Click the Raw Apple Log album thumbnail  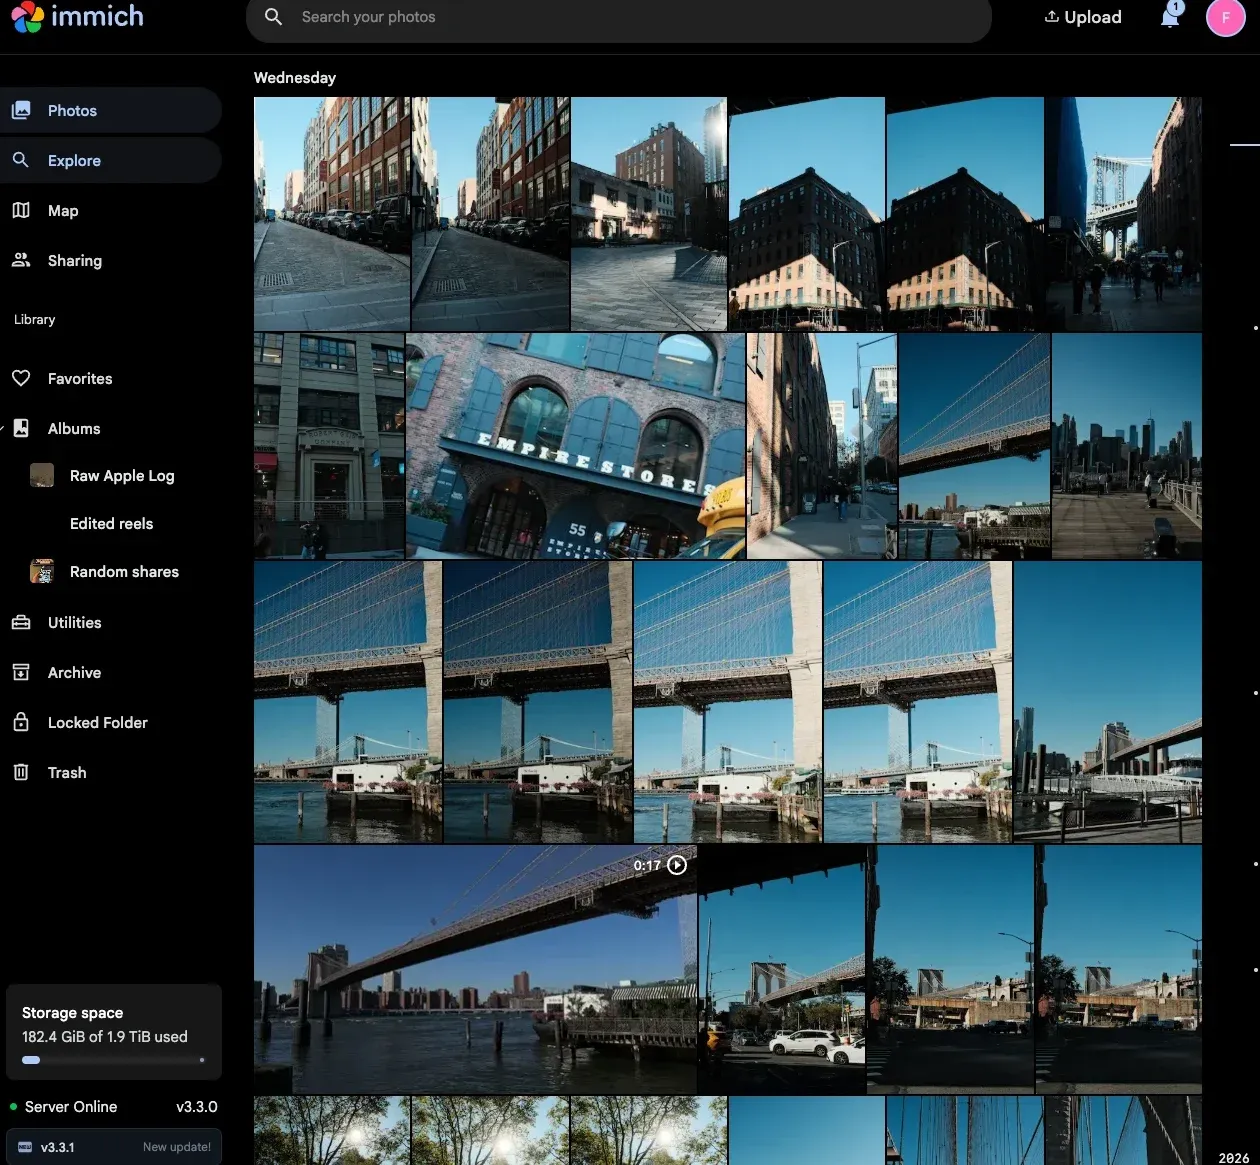click(x=42, y=475)
